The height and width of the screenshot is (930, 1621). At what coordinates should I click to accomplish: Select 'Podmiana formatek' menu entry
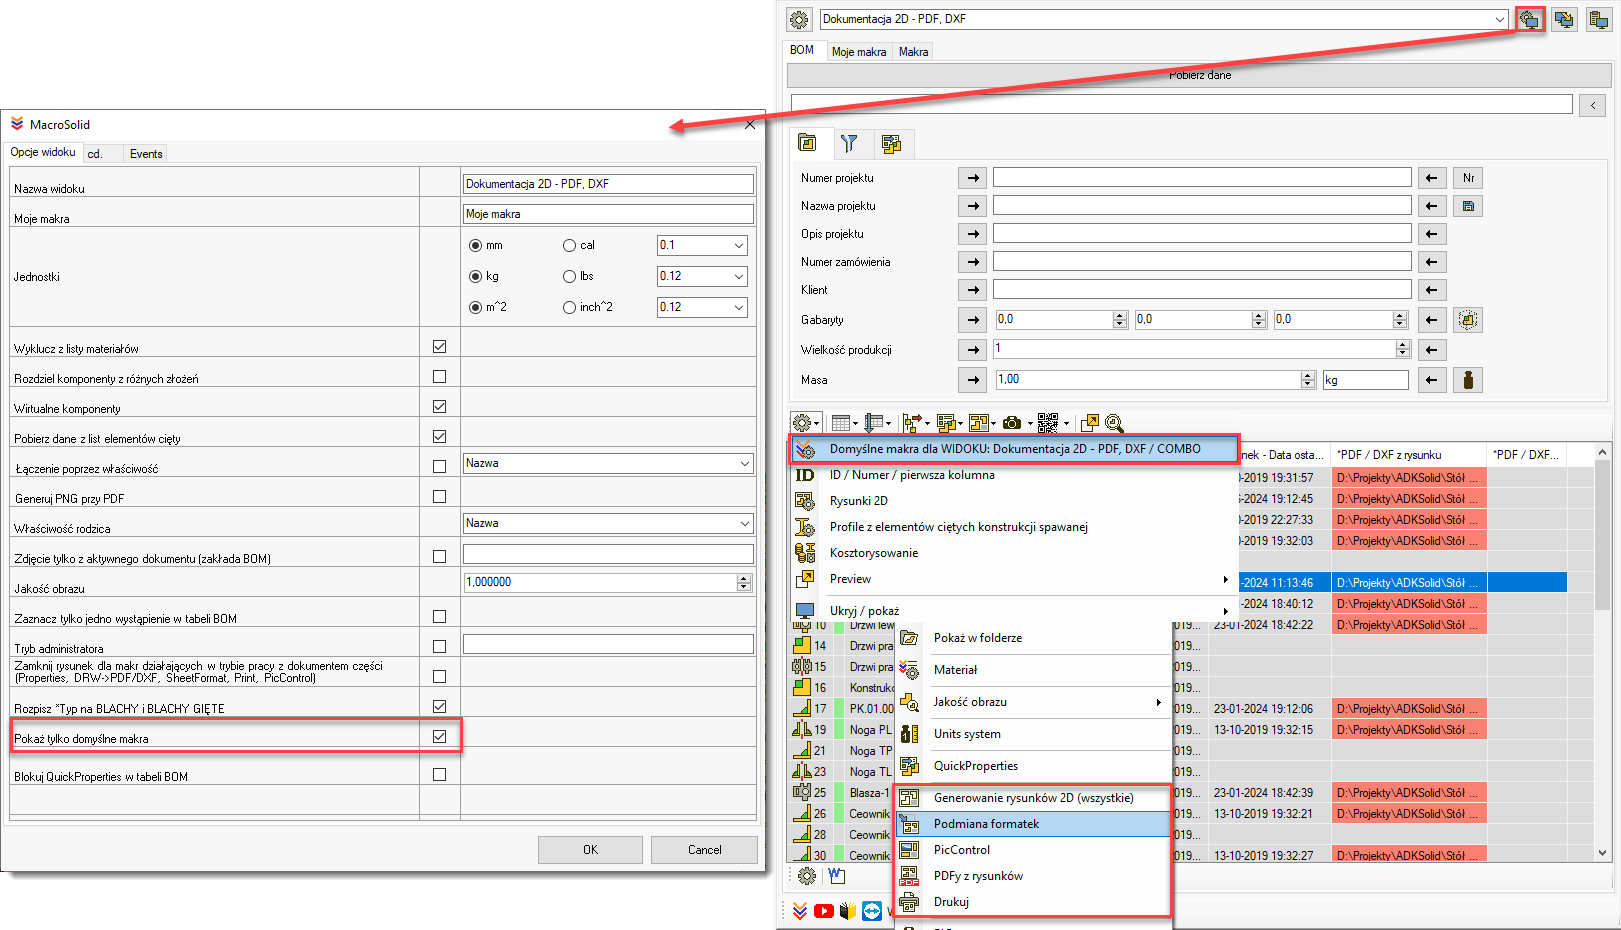click(986, 824)
